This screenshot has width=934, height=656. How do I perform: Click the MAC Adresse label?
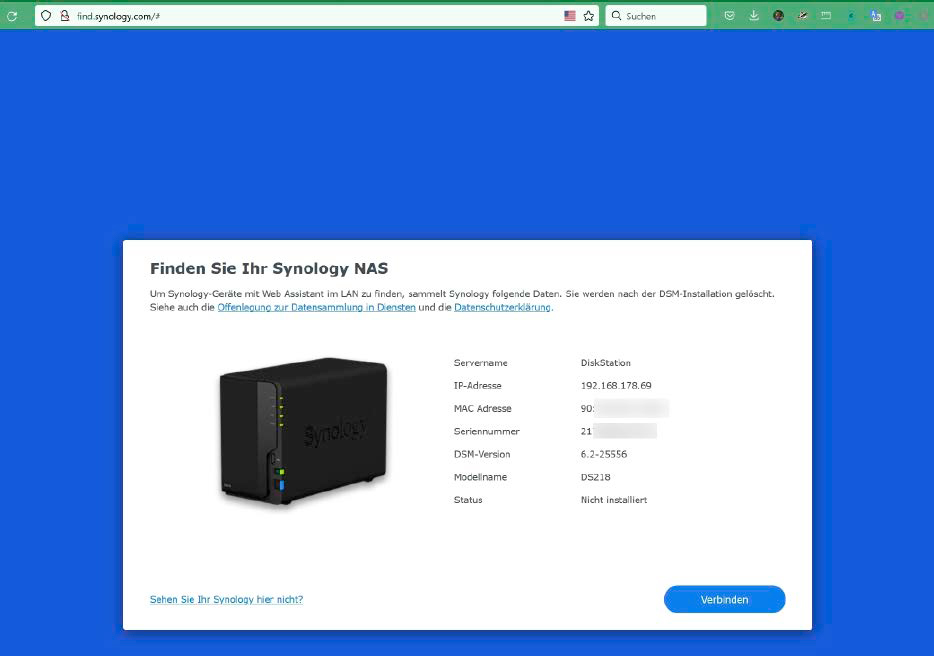(482, 409)
